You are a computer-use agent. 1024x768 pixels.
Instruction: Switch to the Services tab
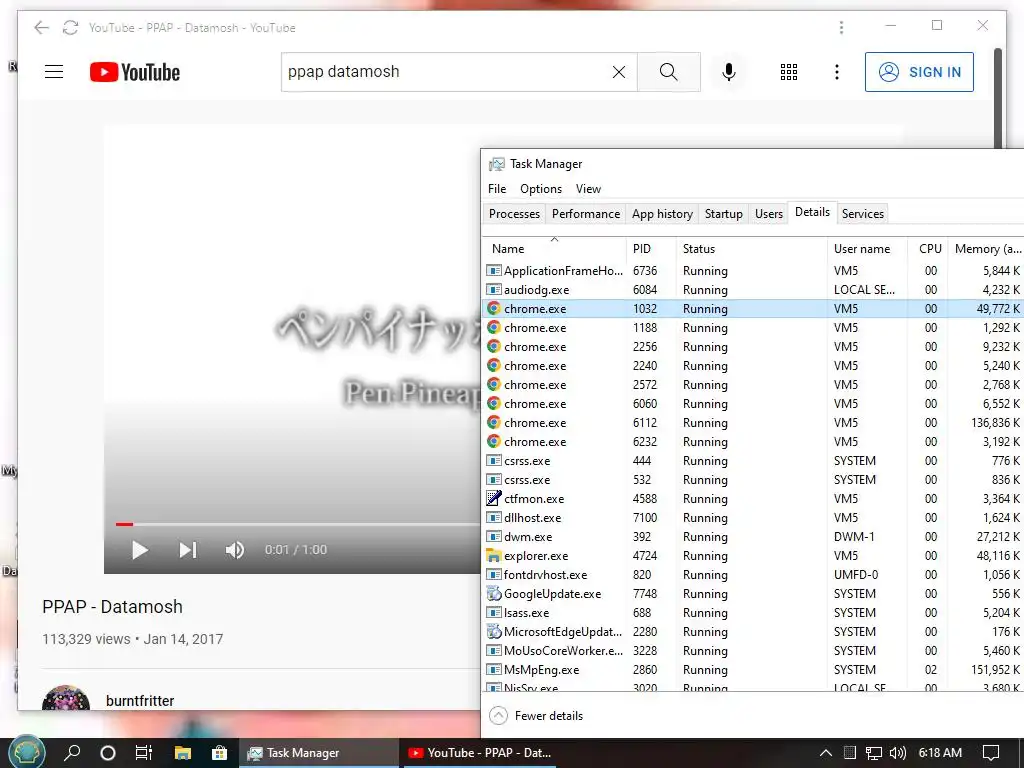coord(863,214)
